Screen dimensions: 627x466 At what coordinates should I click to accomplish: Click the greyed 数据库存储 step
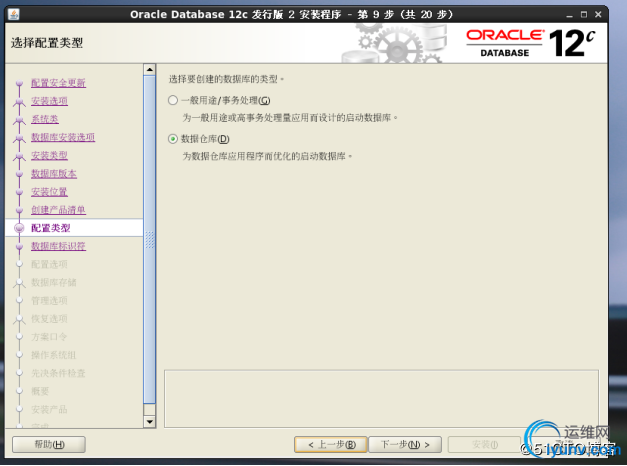tap(54, 282)
